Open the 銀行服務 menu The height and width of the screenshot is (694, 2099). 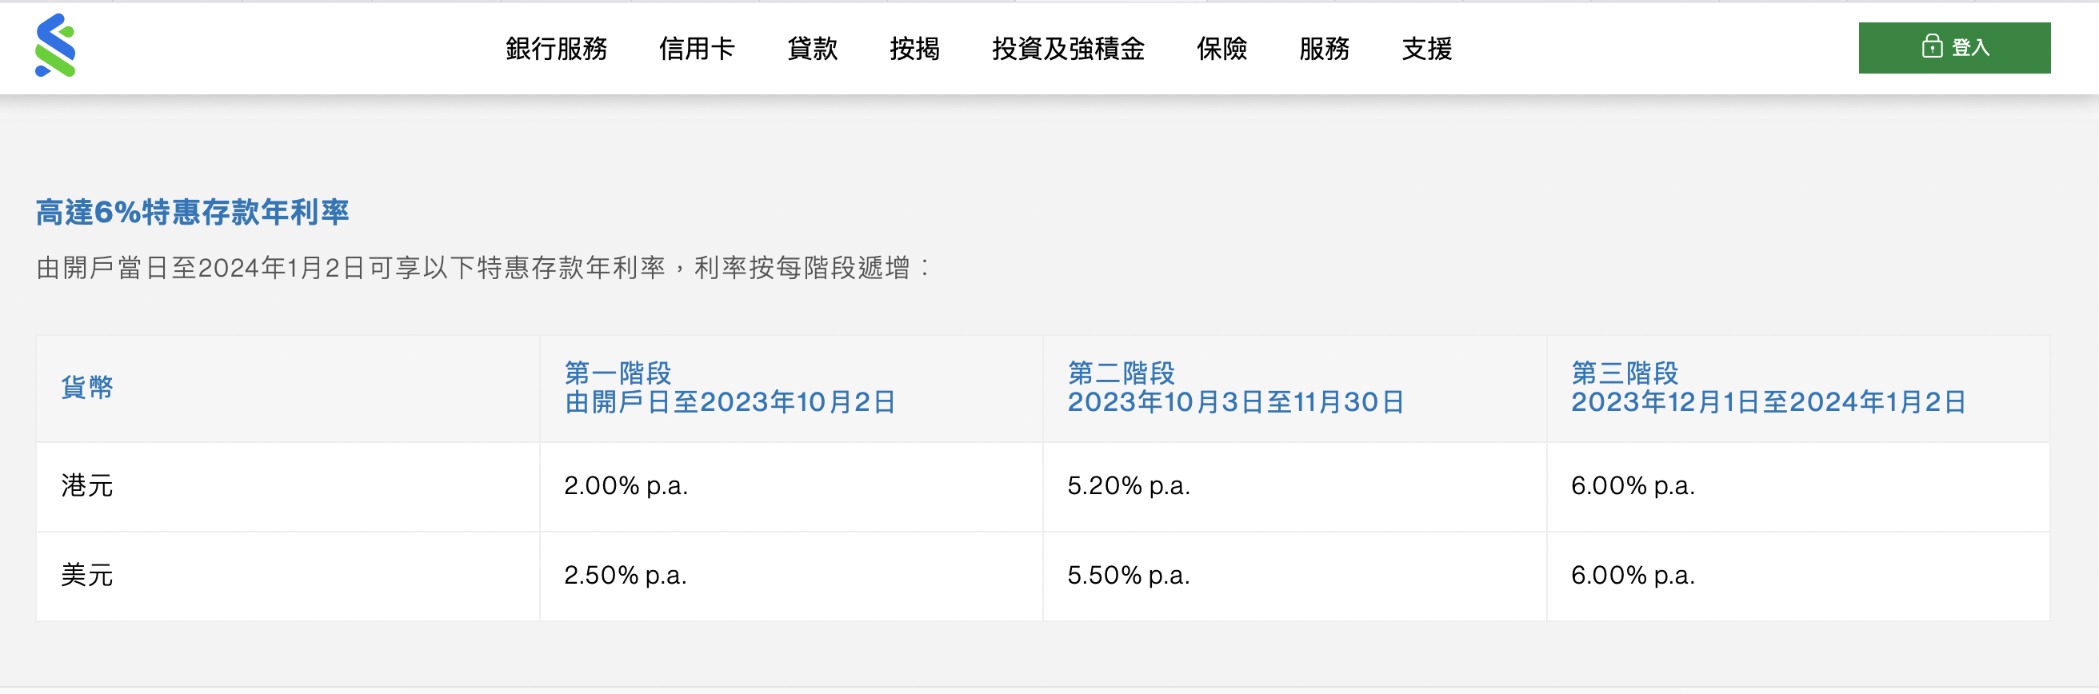click(x=556, y=49)
